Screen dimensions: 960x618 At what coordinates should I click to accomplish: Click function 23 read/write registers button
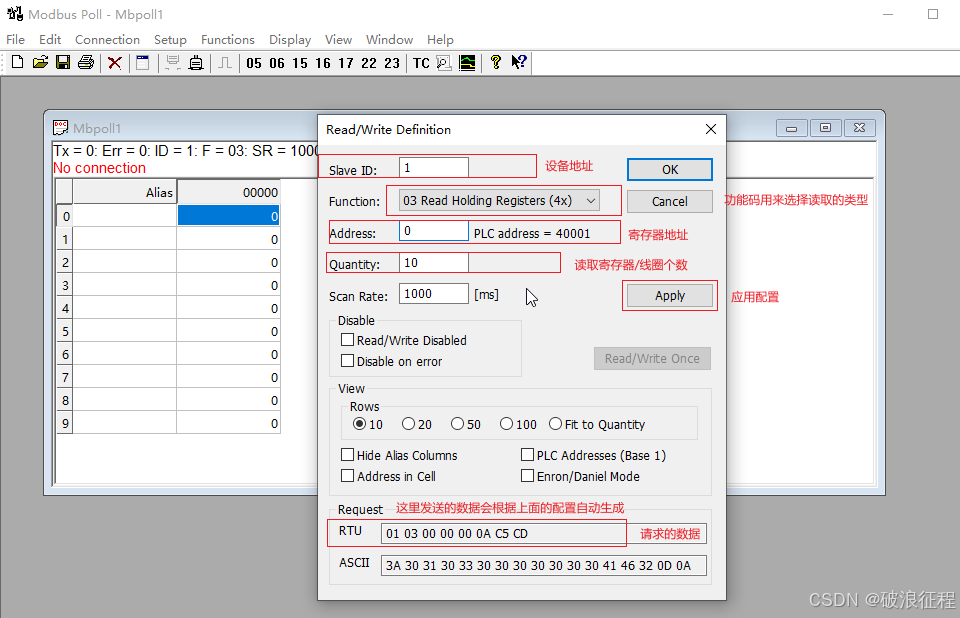[392, 63]
